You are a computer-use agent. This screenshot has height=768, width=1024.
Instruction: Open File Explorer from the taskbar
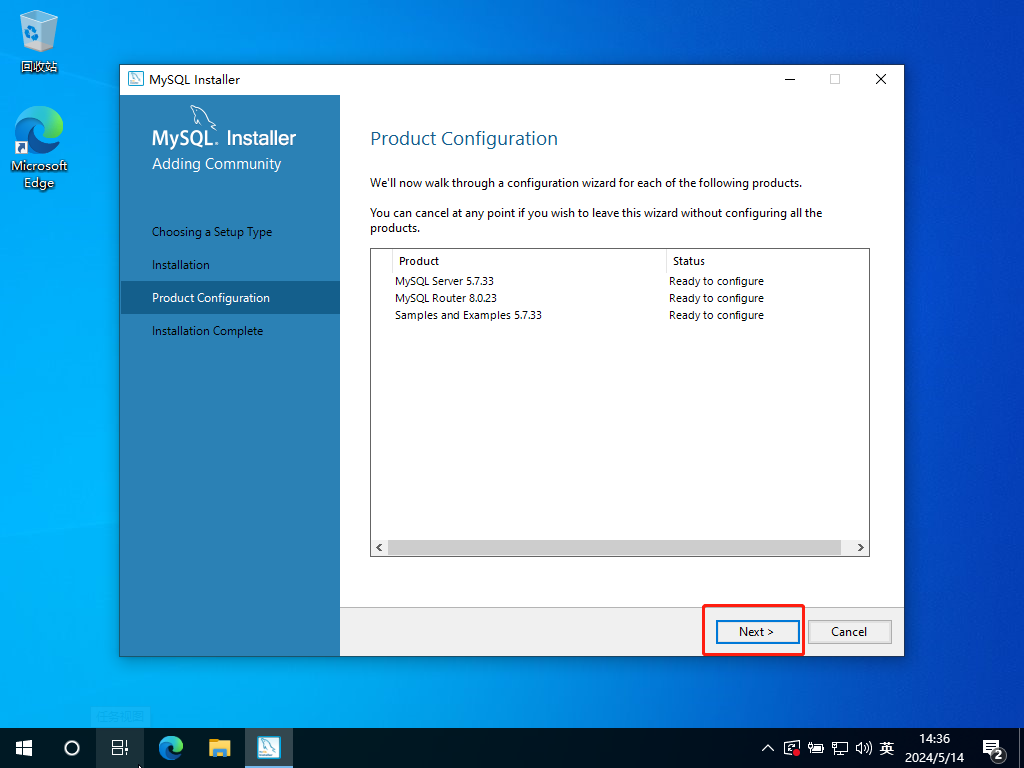[220, 747]
